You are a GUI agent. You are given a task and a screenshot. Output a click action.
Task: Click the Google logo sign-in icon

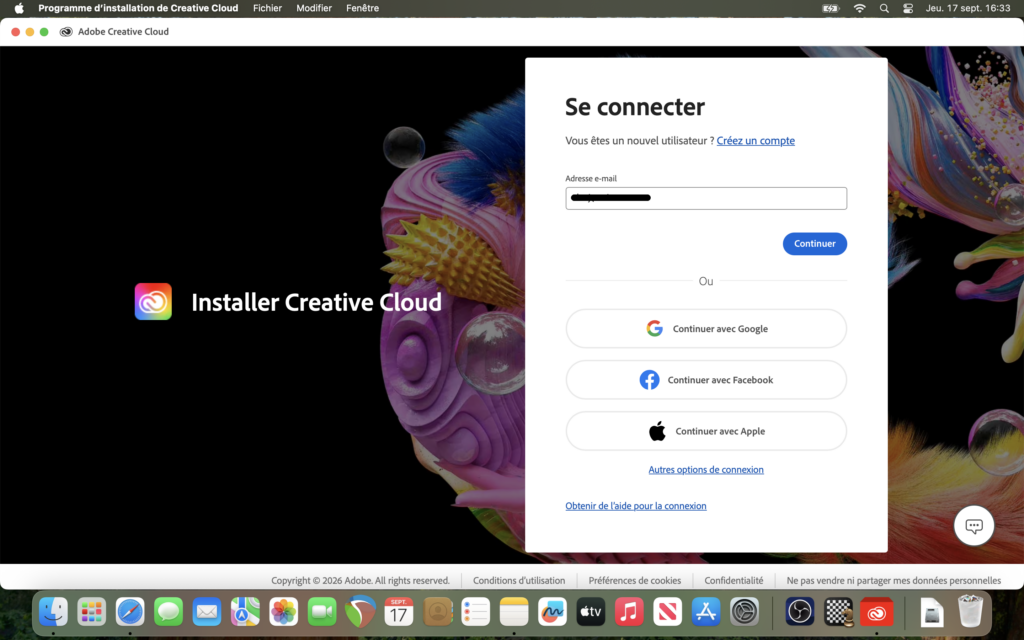click(654, 328)
